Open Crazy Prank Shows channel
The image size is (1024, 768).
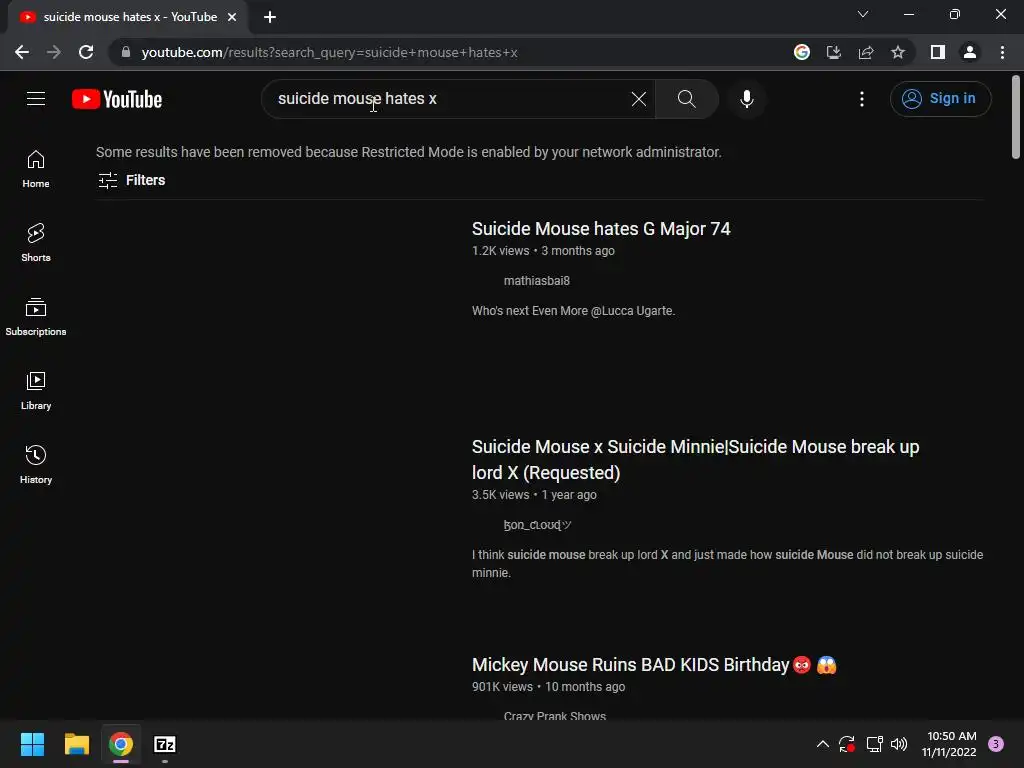[554, 716]
